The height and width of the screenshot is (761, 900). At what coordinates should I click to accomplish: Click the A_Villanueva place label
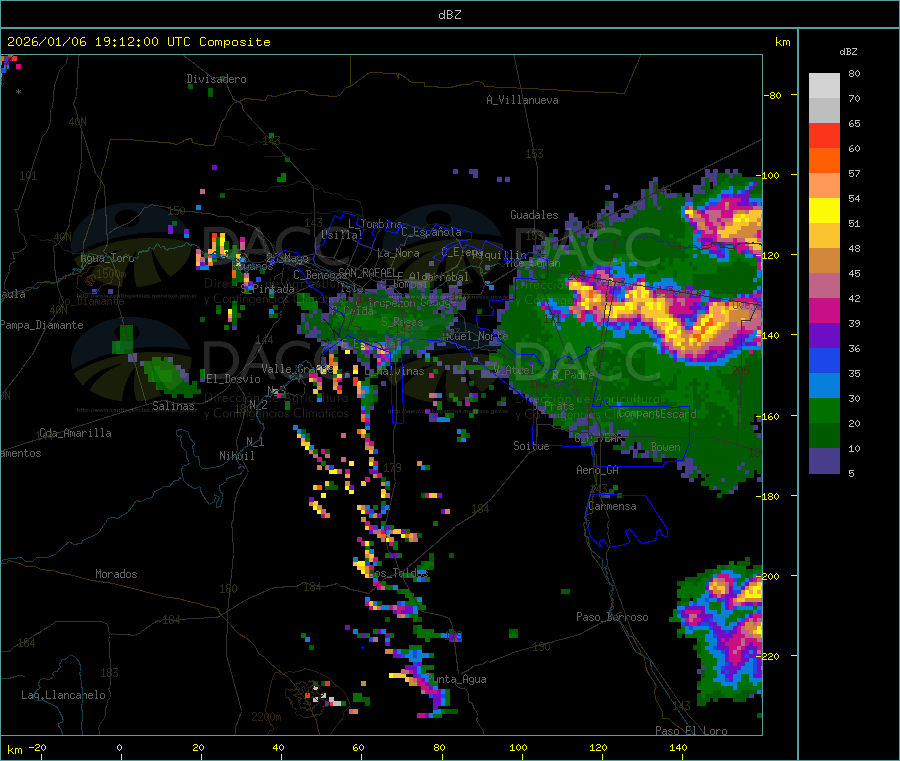pyautogui.click(x=522, y=100)
